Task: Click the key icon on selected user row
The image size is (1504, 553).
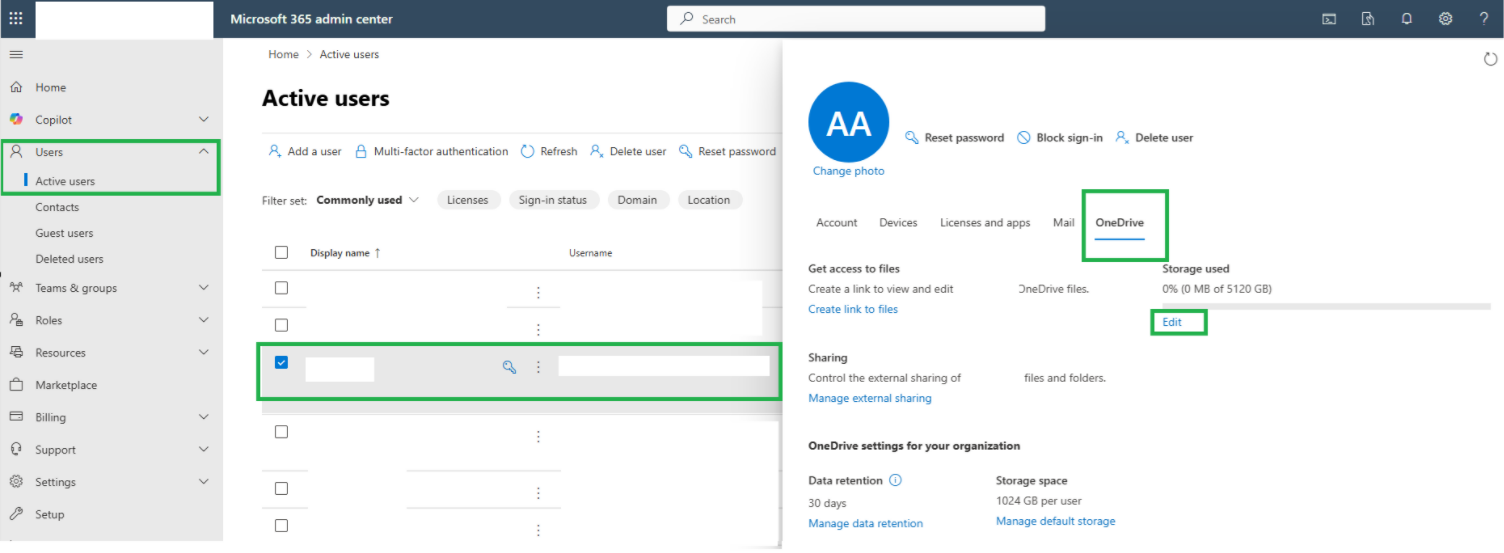Action: [x=509, y=367]
